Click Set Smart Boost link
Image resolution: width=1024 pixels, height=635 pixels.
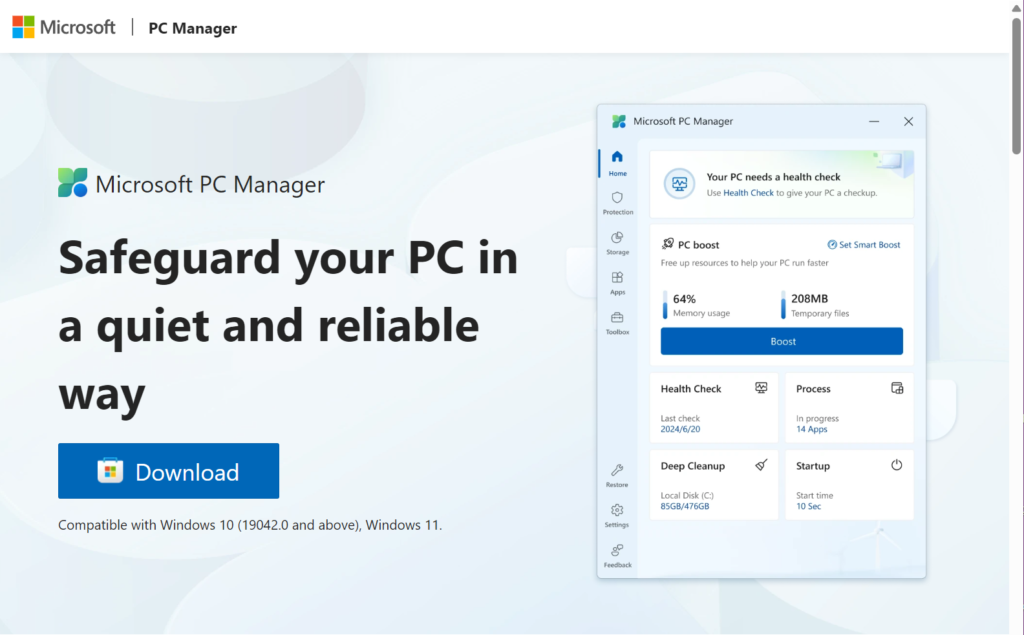[x=863, y=244]
